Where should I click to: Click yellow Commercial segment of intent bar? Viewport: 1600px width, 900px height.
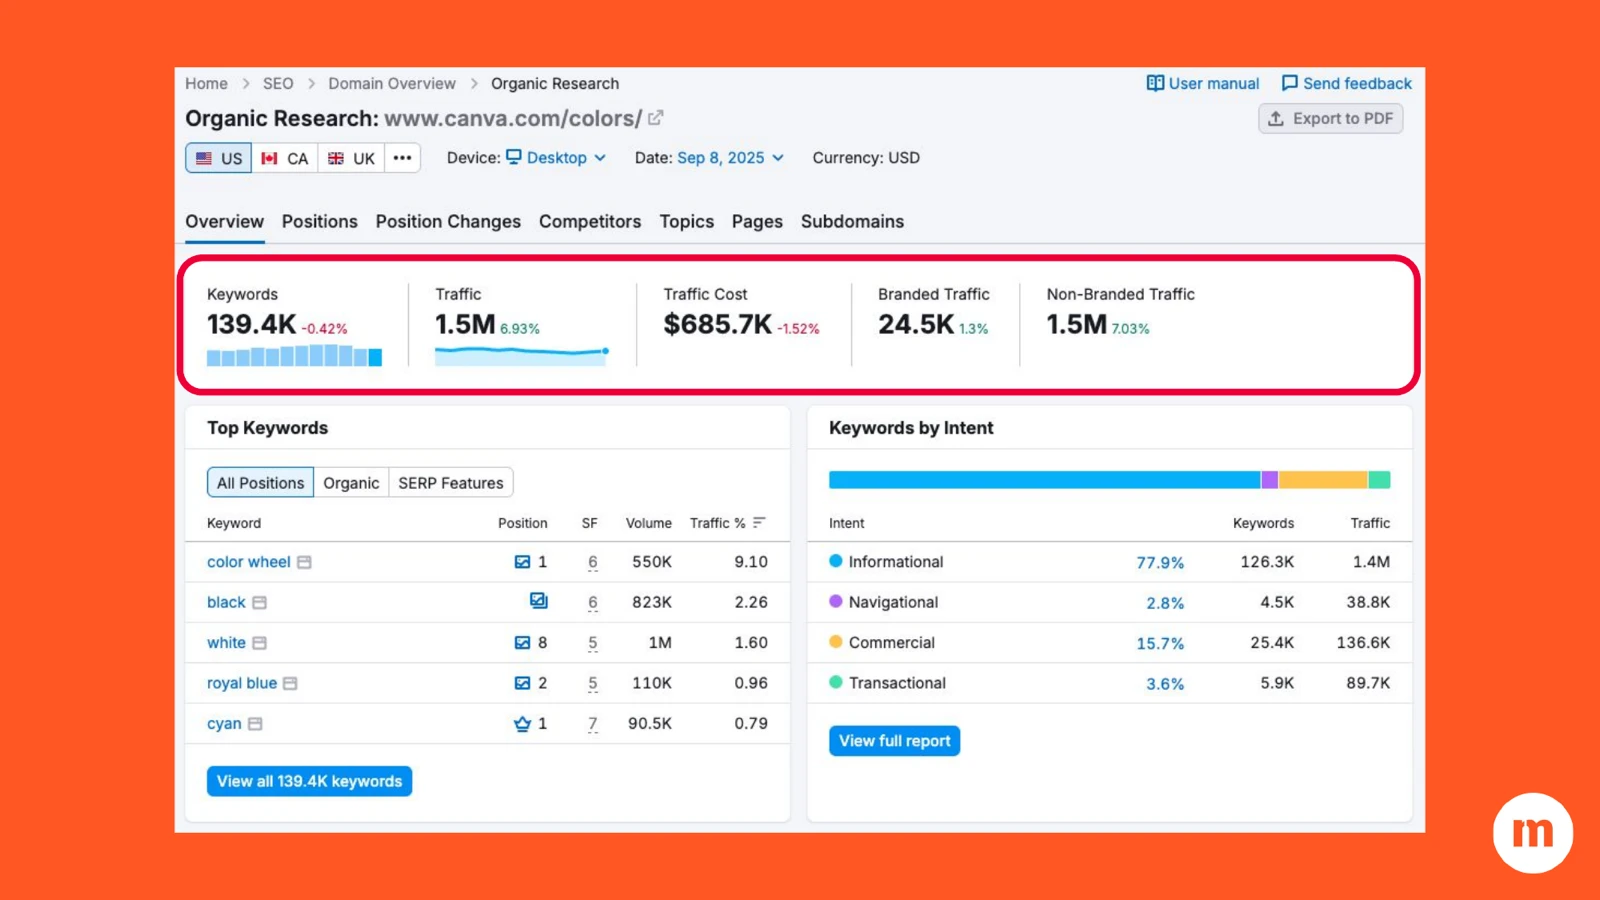(x=1323, y=480)
